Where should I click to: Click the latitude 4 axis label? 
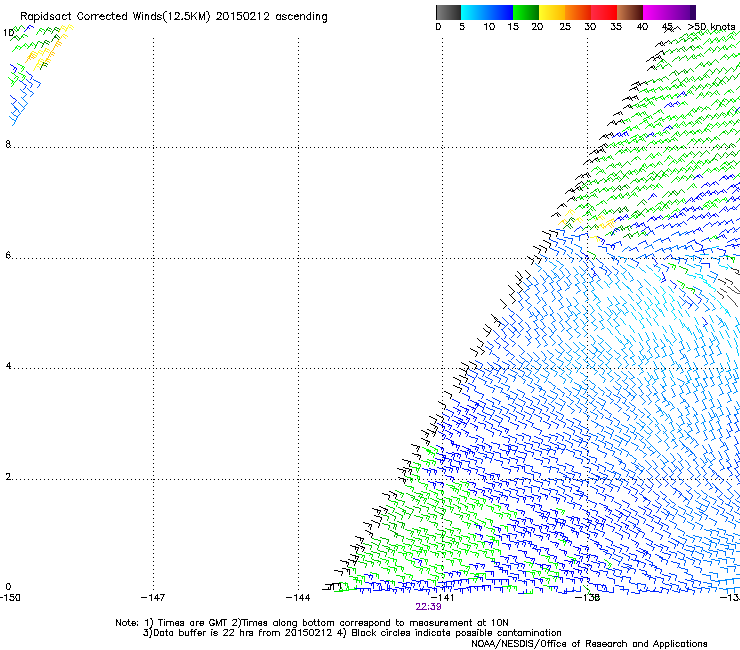click(8, 366)
